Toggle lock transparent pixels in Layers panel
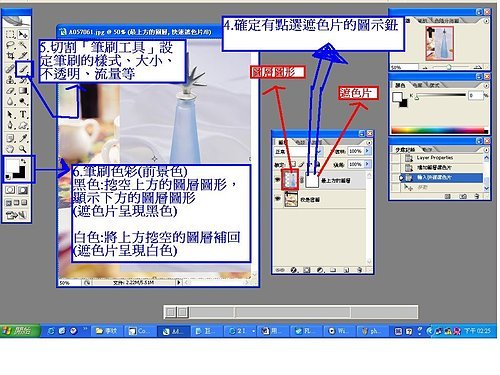Image resolution: width=500 pixels, height=375 pixels. pyautogui.click(x=294, y=164)
